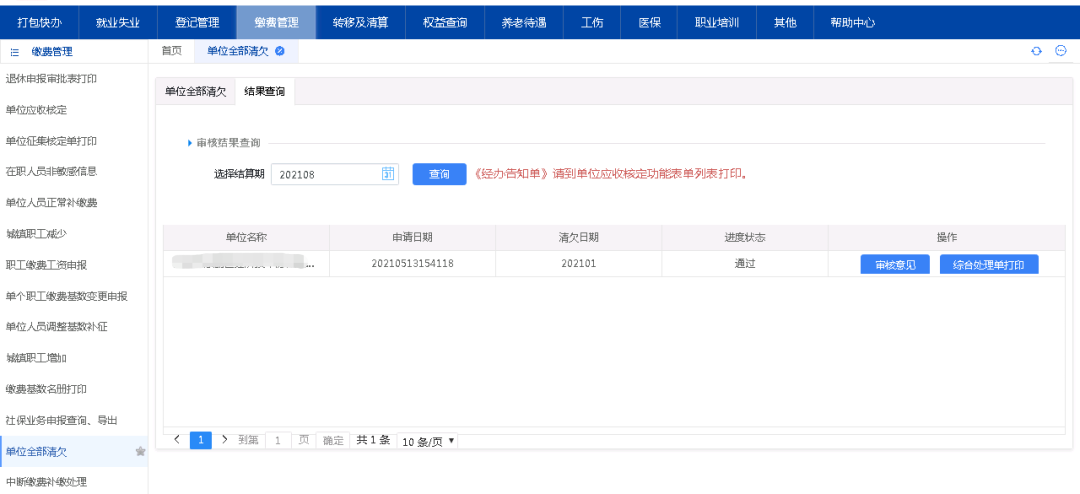This screenshot has height=494, width=1080.
Task: Click the star icon beside 单位全部清欠 in sidebar
Action: point(140,452)
